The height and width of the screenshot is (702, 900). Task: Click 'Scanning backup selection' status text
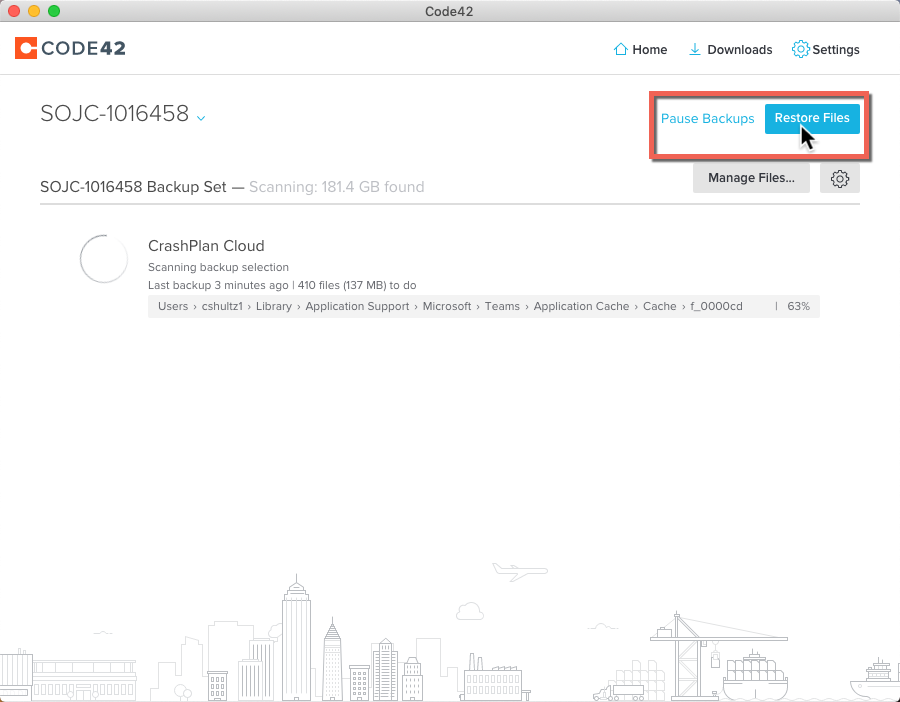pyautogui.click(x=218, y=267)
